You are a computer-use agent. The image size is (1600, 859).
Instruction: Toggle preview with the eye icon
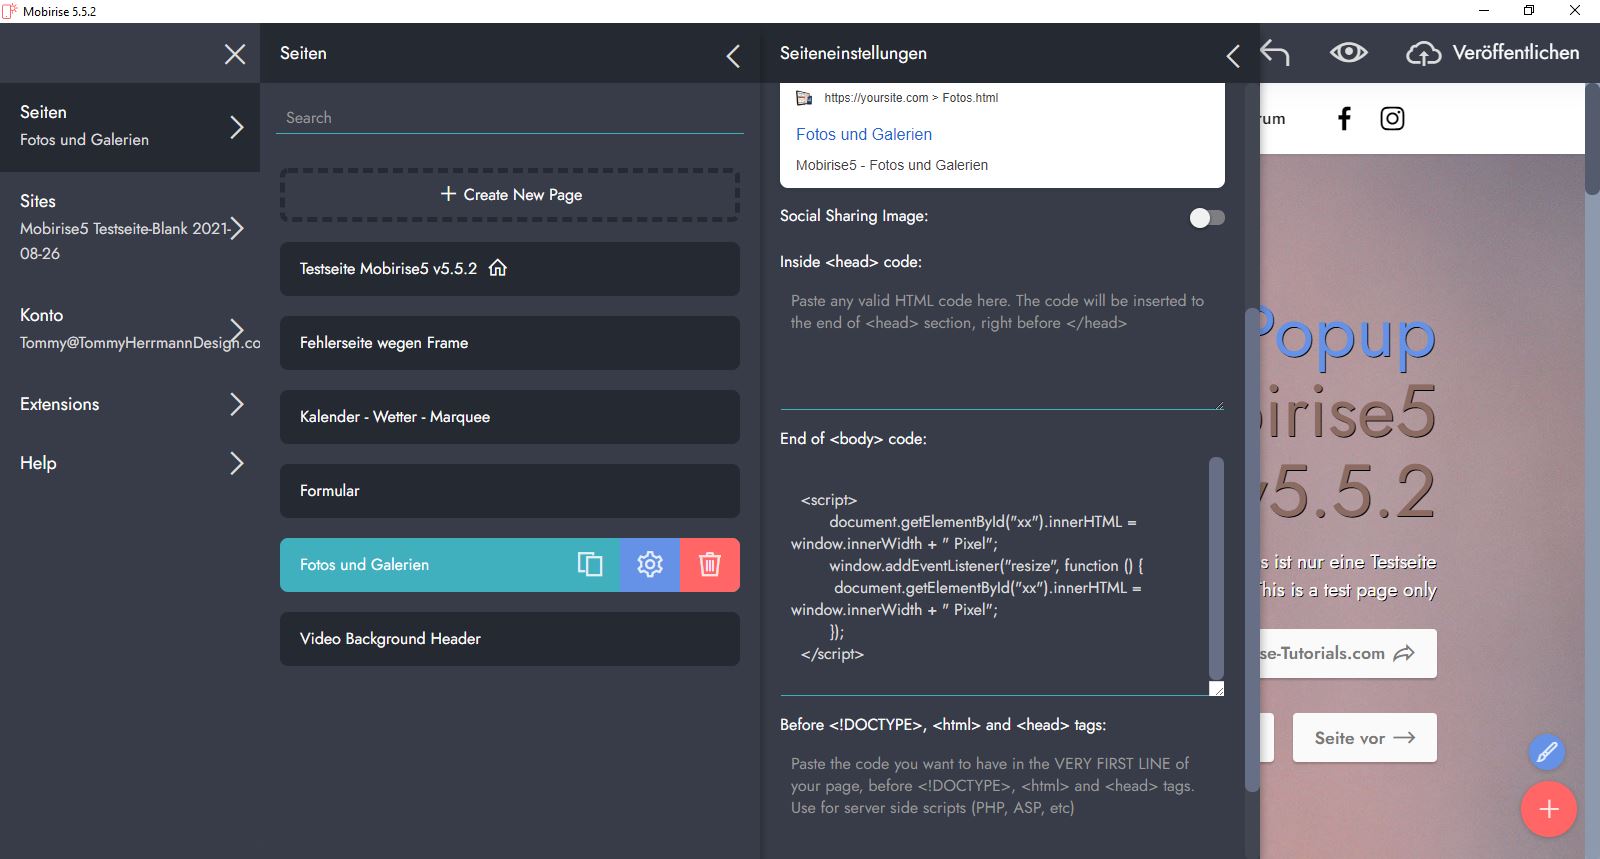click(1348, 53)
